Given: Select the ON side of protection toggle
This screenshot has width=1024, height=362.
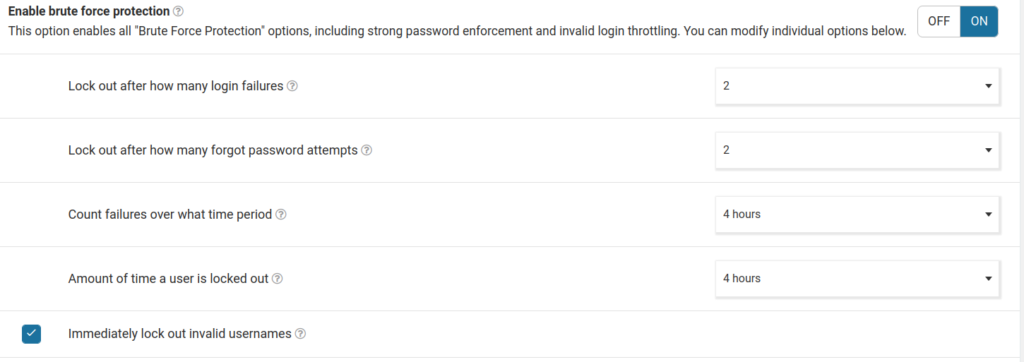Looking at the screenshot, I should (x=979, y=21).
